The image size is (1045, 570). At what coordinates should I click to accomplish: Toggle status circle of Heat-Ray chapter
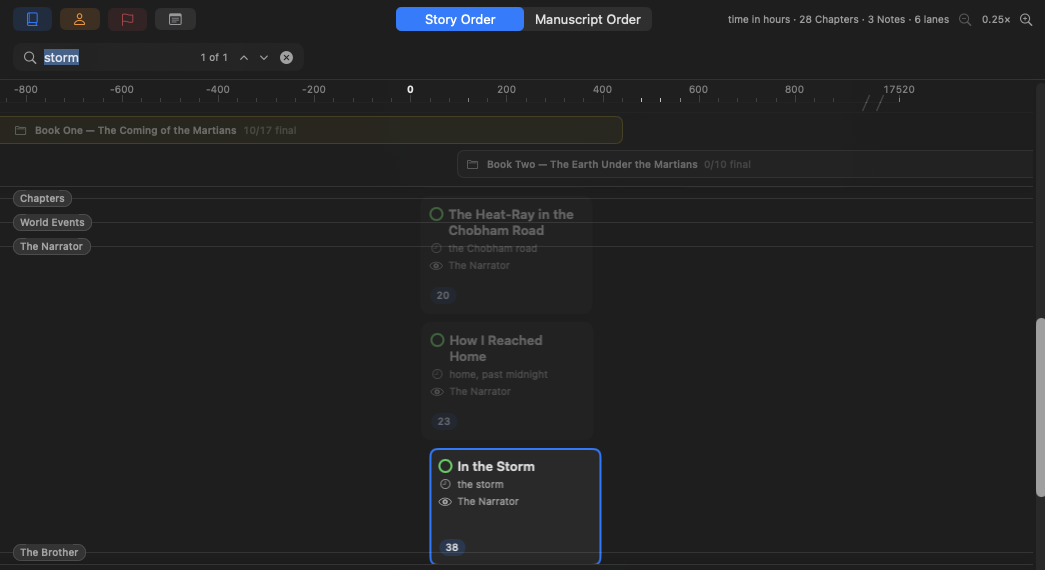click(x=436, y=214)
